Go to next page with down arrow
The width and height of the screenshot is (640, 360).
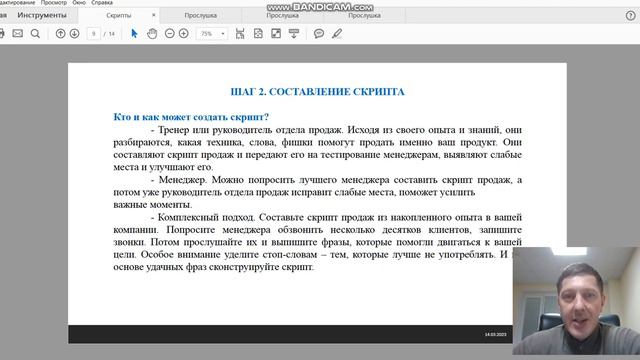[74, 33]
